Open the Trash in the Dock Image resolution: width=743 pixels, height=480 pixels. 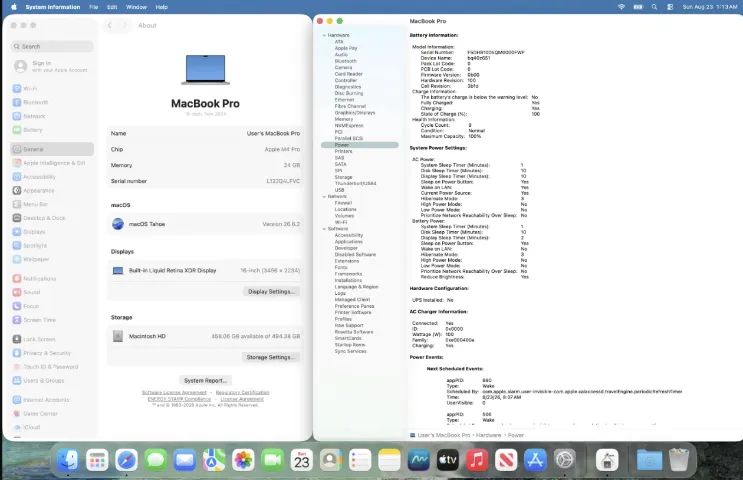[679, 460]
